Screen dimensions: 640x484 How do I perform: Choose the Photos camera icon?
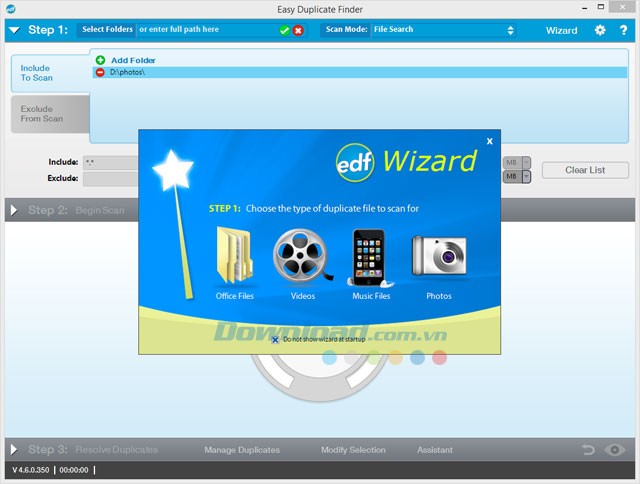pos(438,257)
